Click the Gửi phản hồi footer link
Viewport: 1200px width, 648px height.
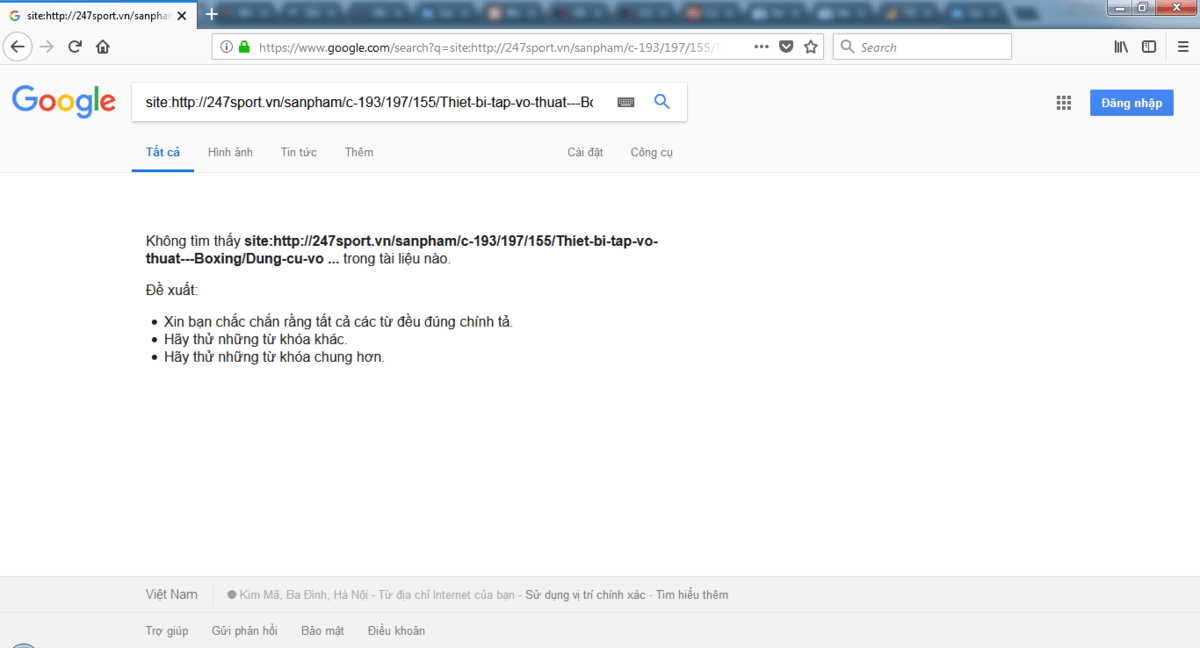point(245,631)
